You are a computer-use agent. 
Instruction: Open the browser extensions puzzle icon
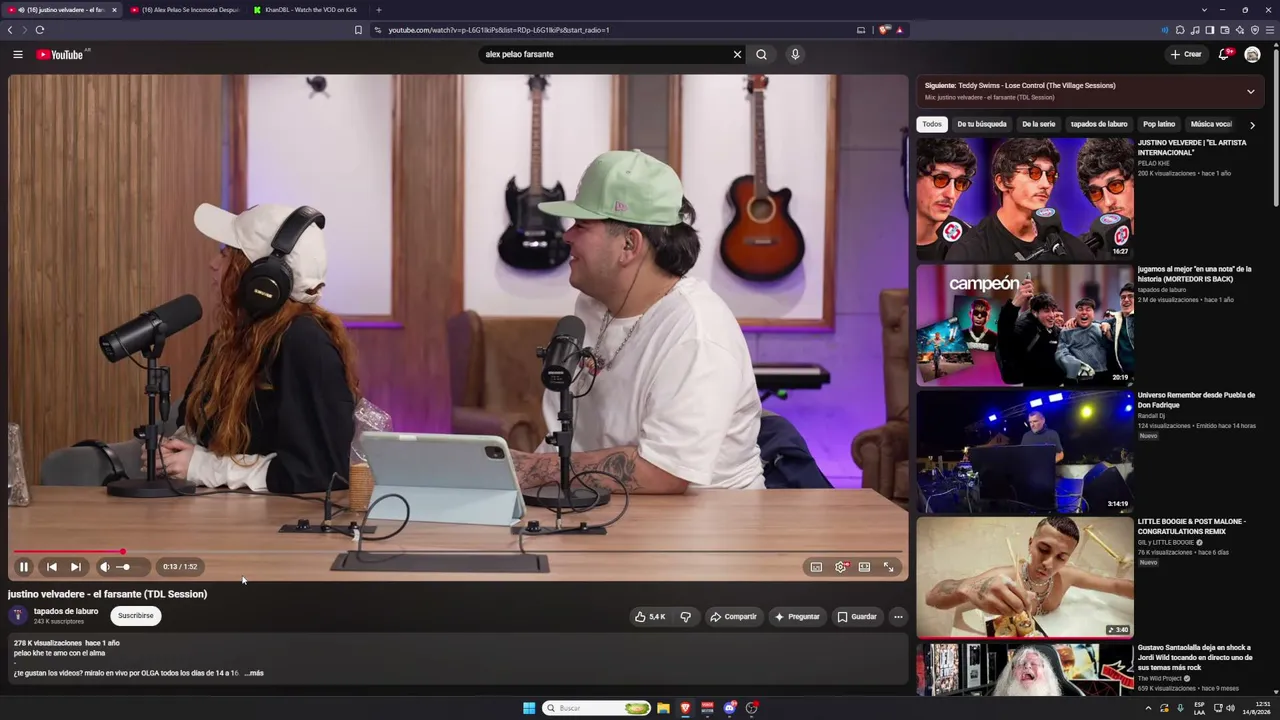(1180, 30)
